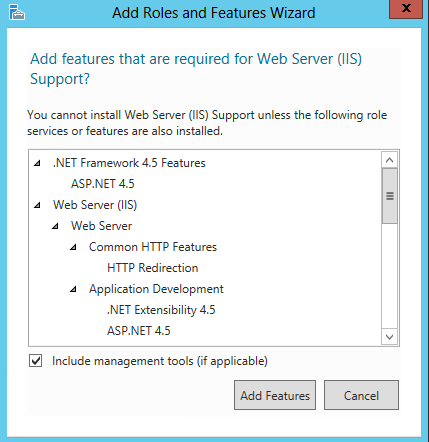Collapse the Web Server sub-node triangle
The width and height of the screenshot is (429, 442).
[x=55, y=226]
